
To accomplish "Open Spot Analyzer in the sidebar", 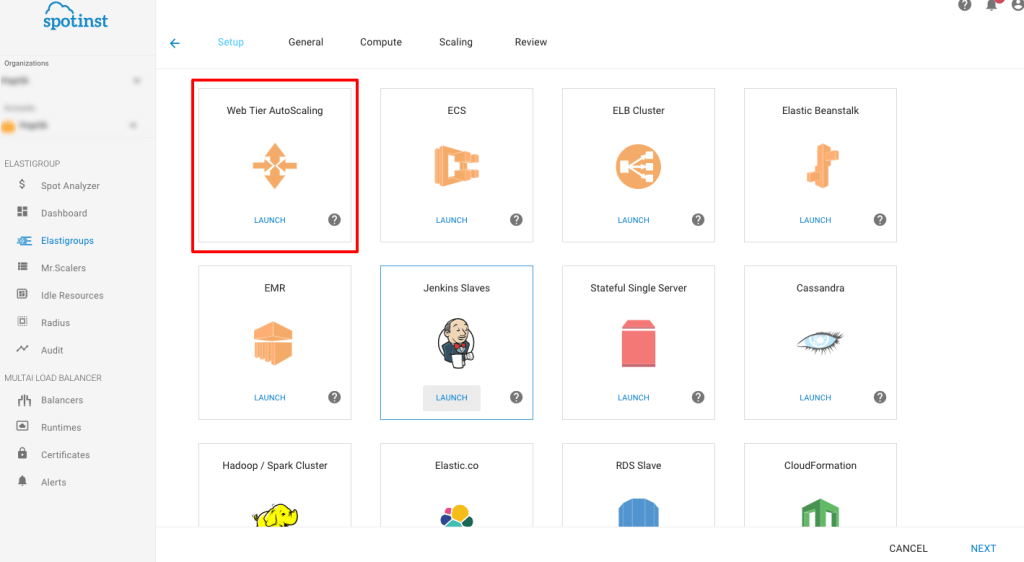I will pyautogui.click(x=70, y=186).
